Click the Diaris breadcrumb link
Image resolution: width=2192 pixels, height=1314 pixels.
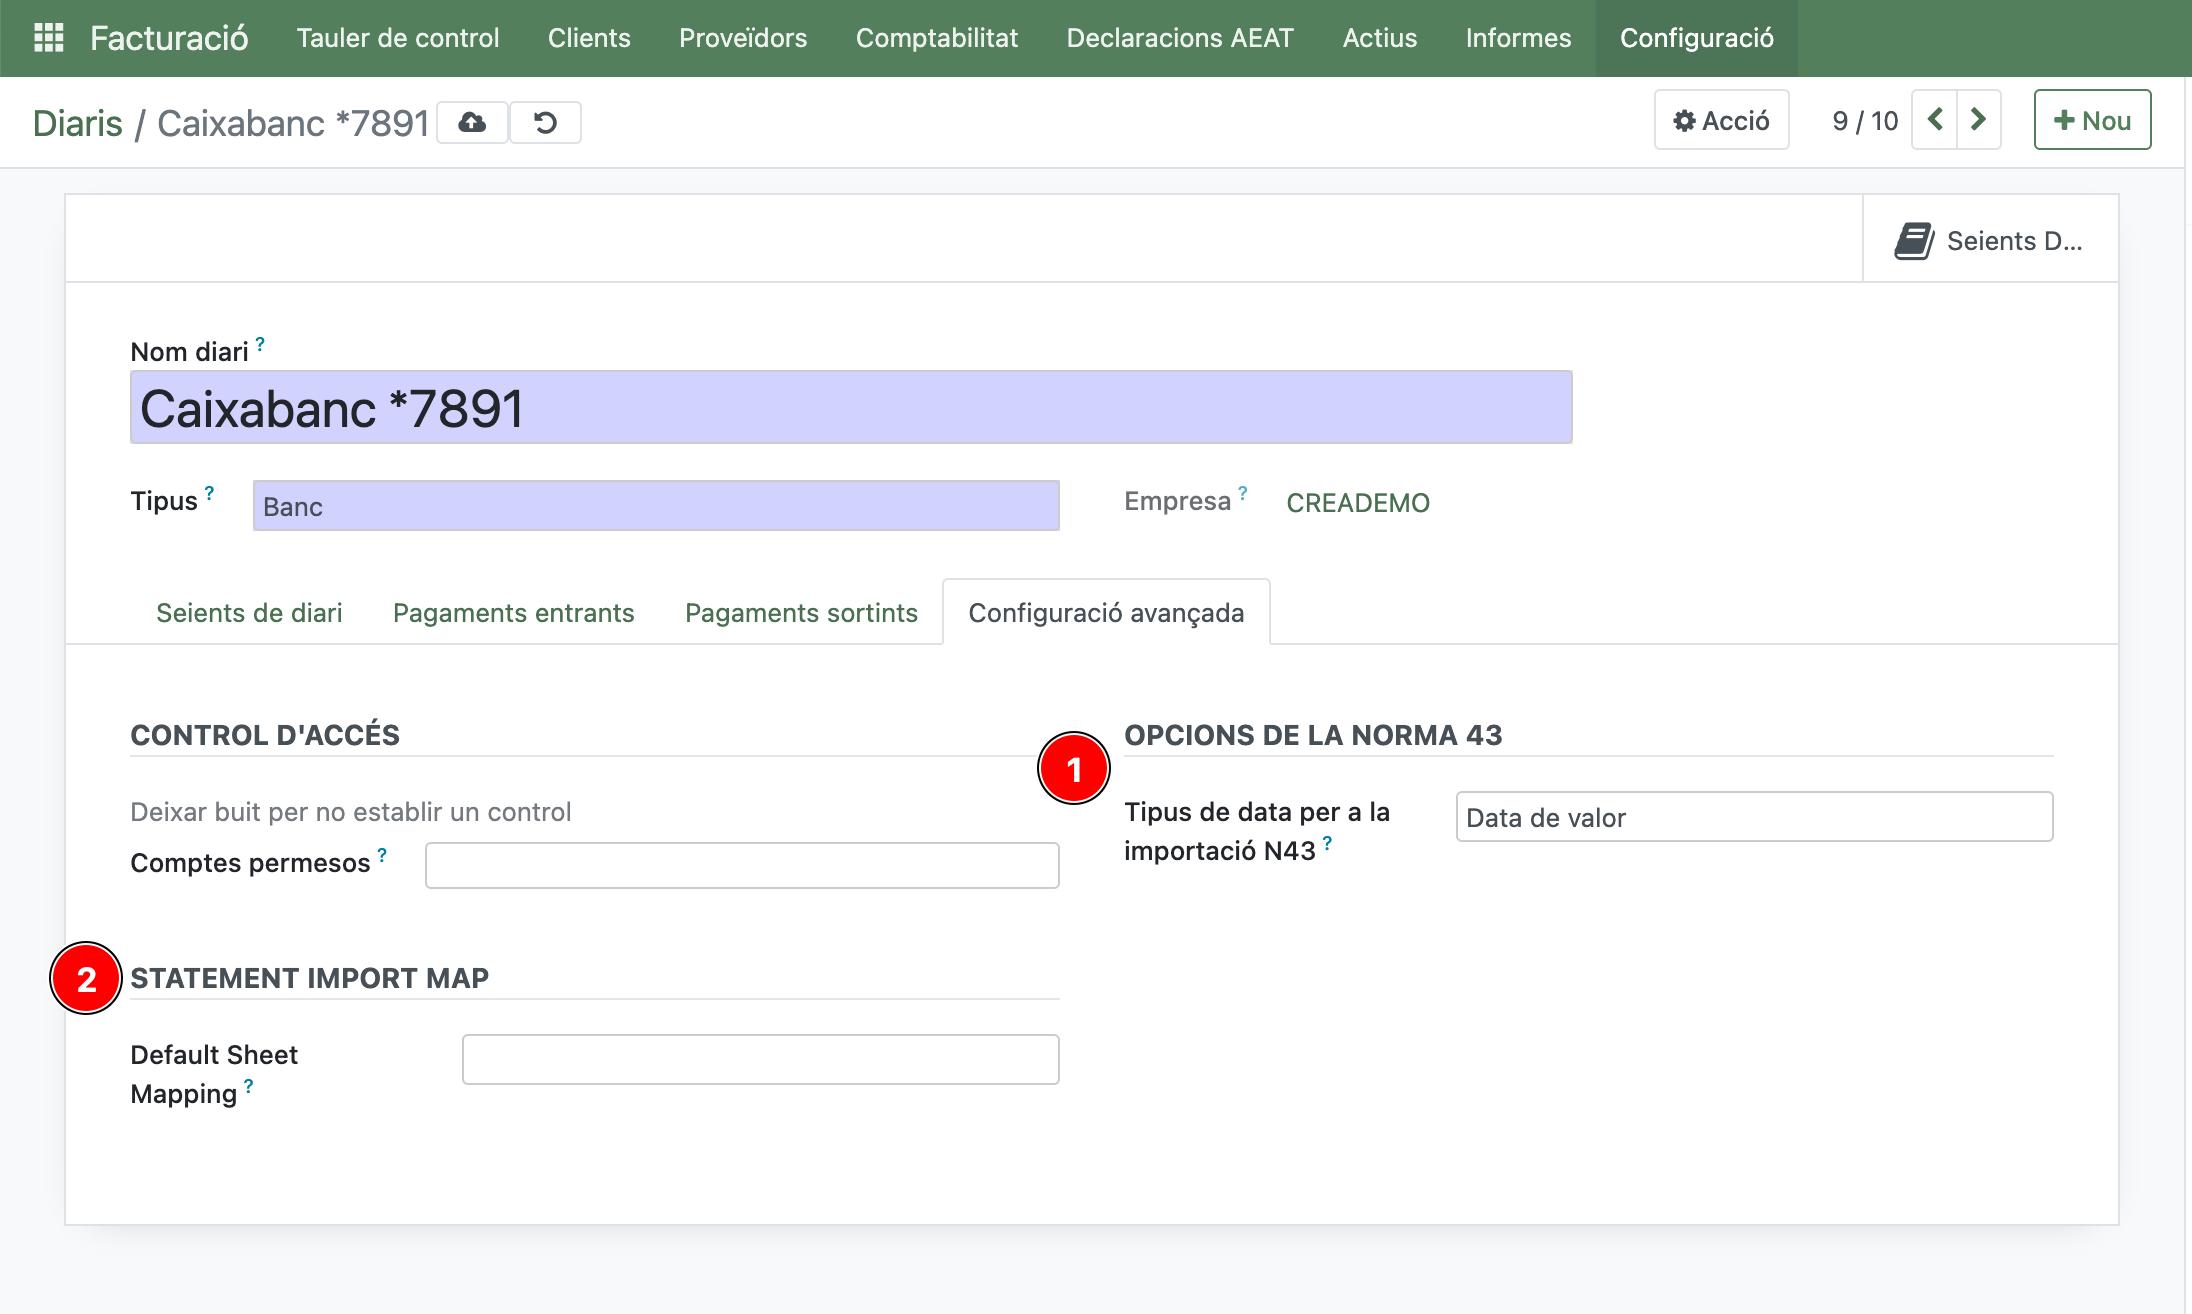77,123
